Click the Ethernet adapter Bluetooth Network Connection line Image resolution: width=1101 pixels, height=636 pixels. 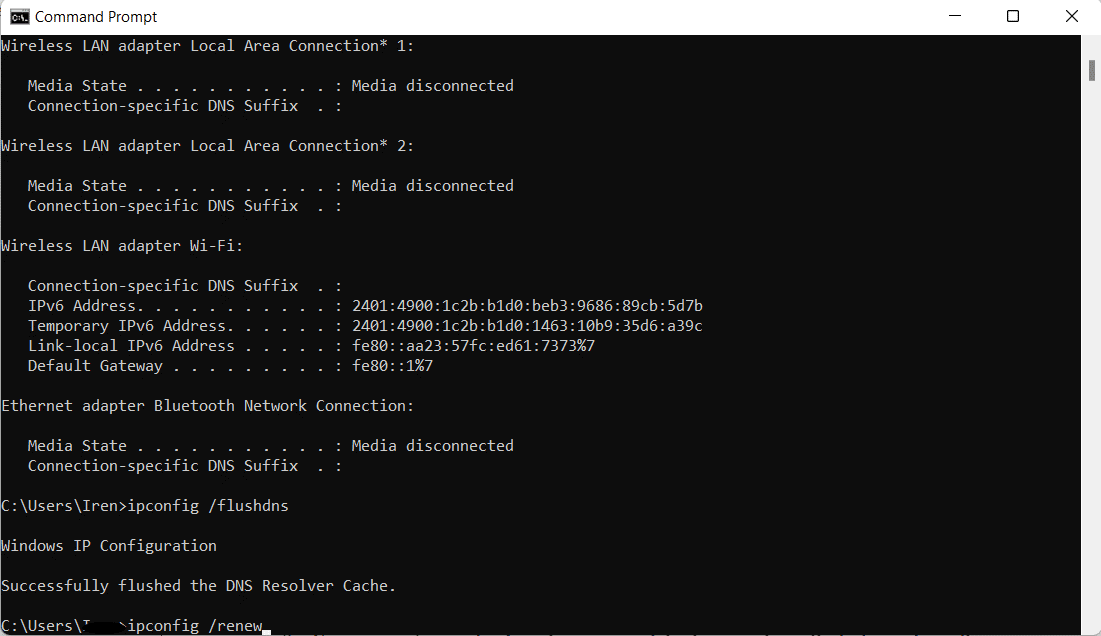click(x=204, y=405)
